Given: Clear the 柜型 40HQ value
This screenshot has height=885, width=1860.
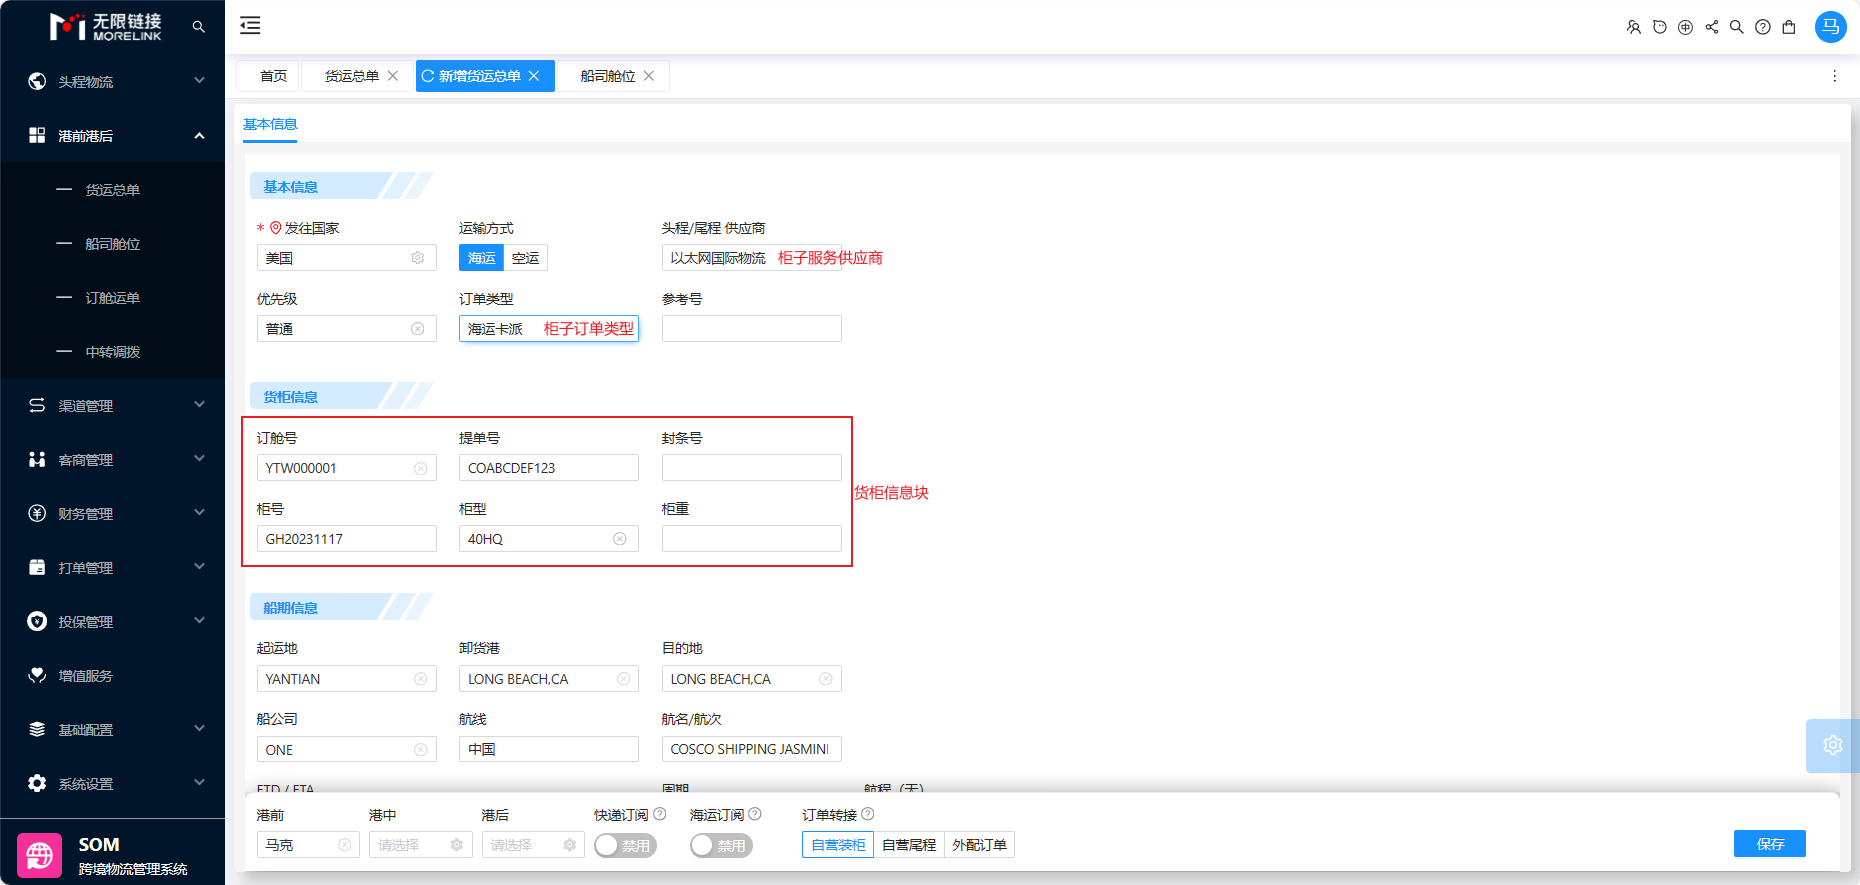Looking at the screenshot, I should [x=620, y=539].
